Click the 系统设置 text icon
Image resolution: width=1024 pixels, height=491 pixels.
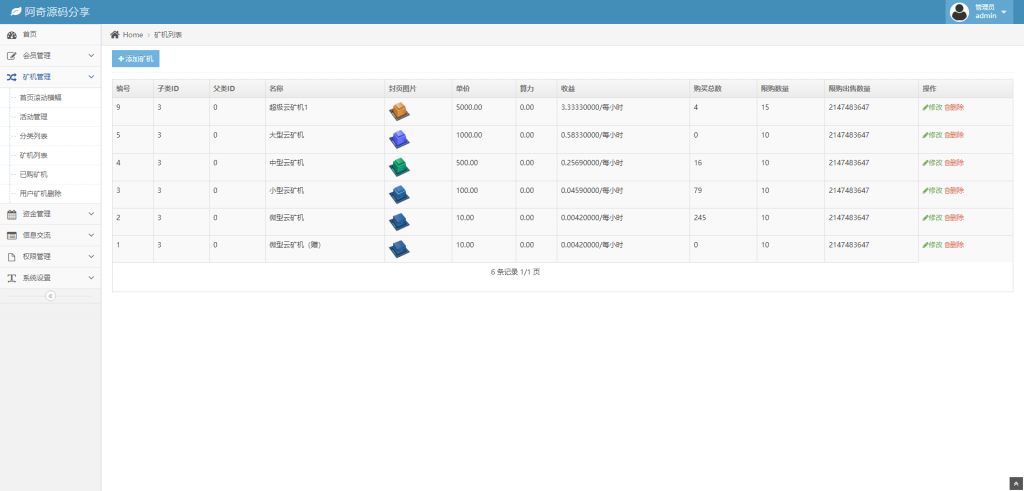pos(12,278)
